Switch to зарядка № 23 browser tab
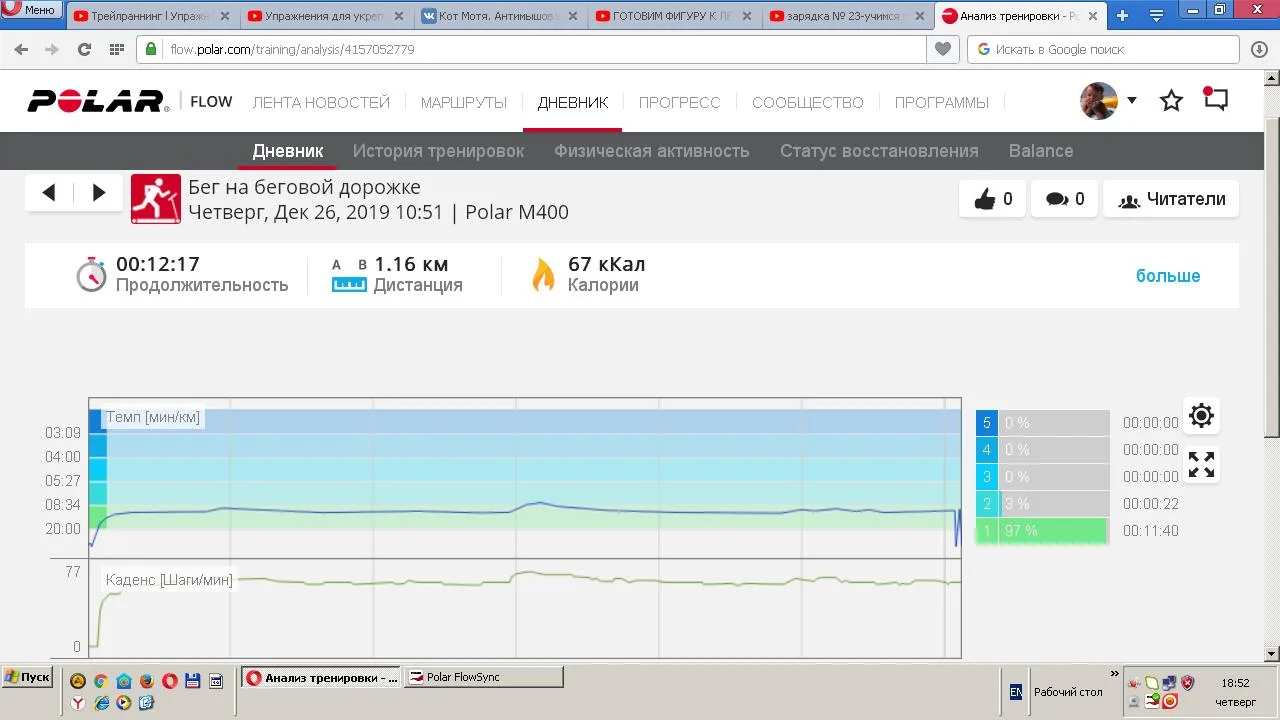Viewport: 1280px width, 720px height. click(x=848, y=16)
